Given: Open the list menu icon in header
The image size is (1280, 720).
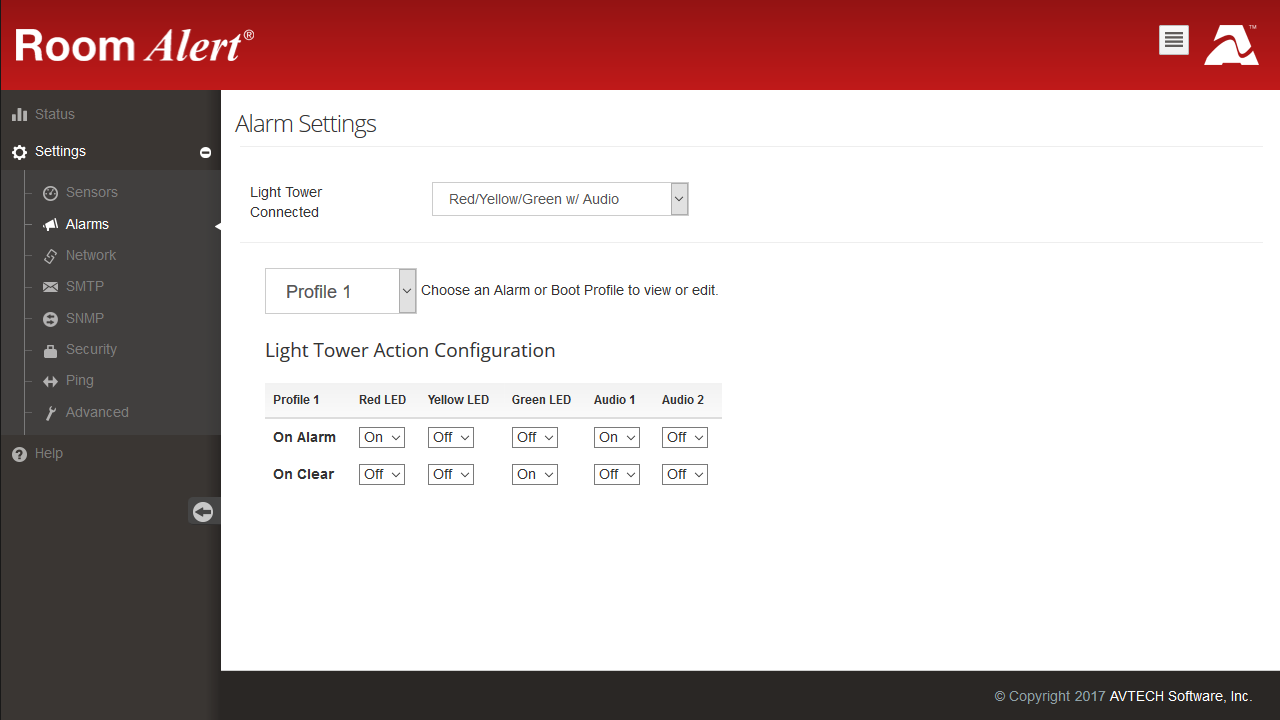Looking at the screenshot, I should coord(1174,40).
